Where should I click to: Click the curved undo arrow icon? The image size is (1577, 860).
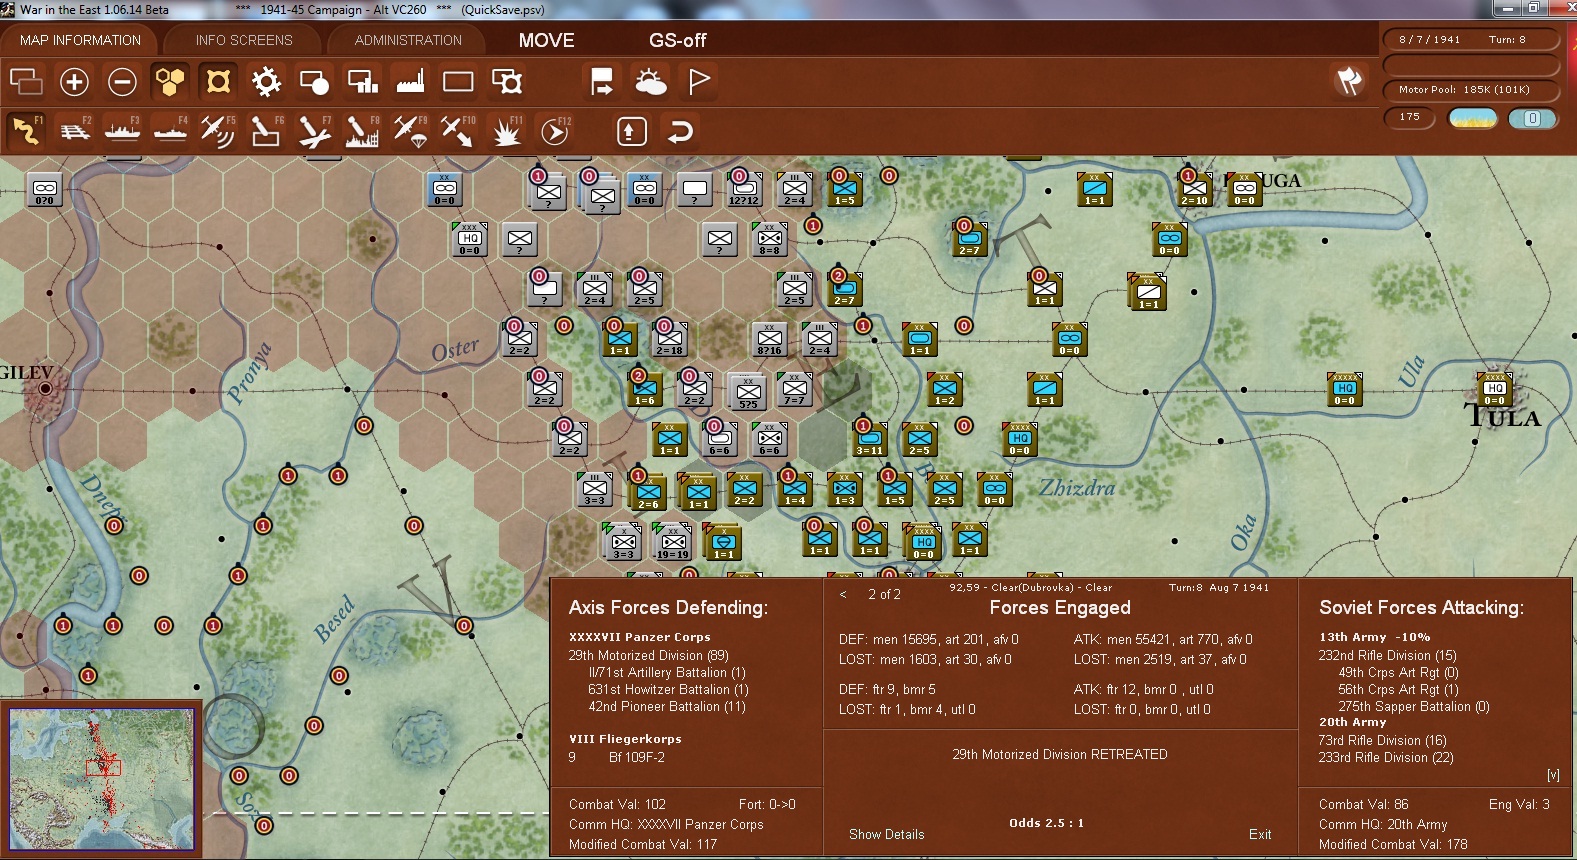tap(680, 131)
